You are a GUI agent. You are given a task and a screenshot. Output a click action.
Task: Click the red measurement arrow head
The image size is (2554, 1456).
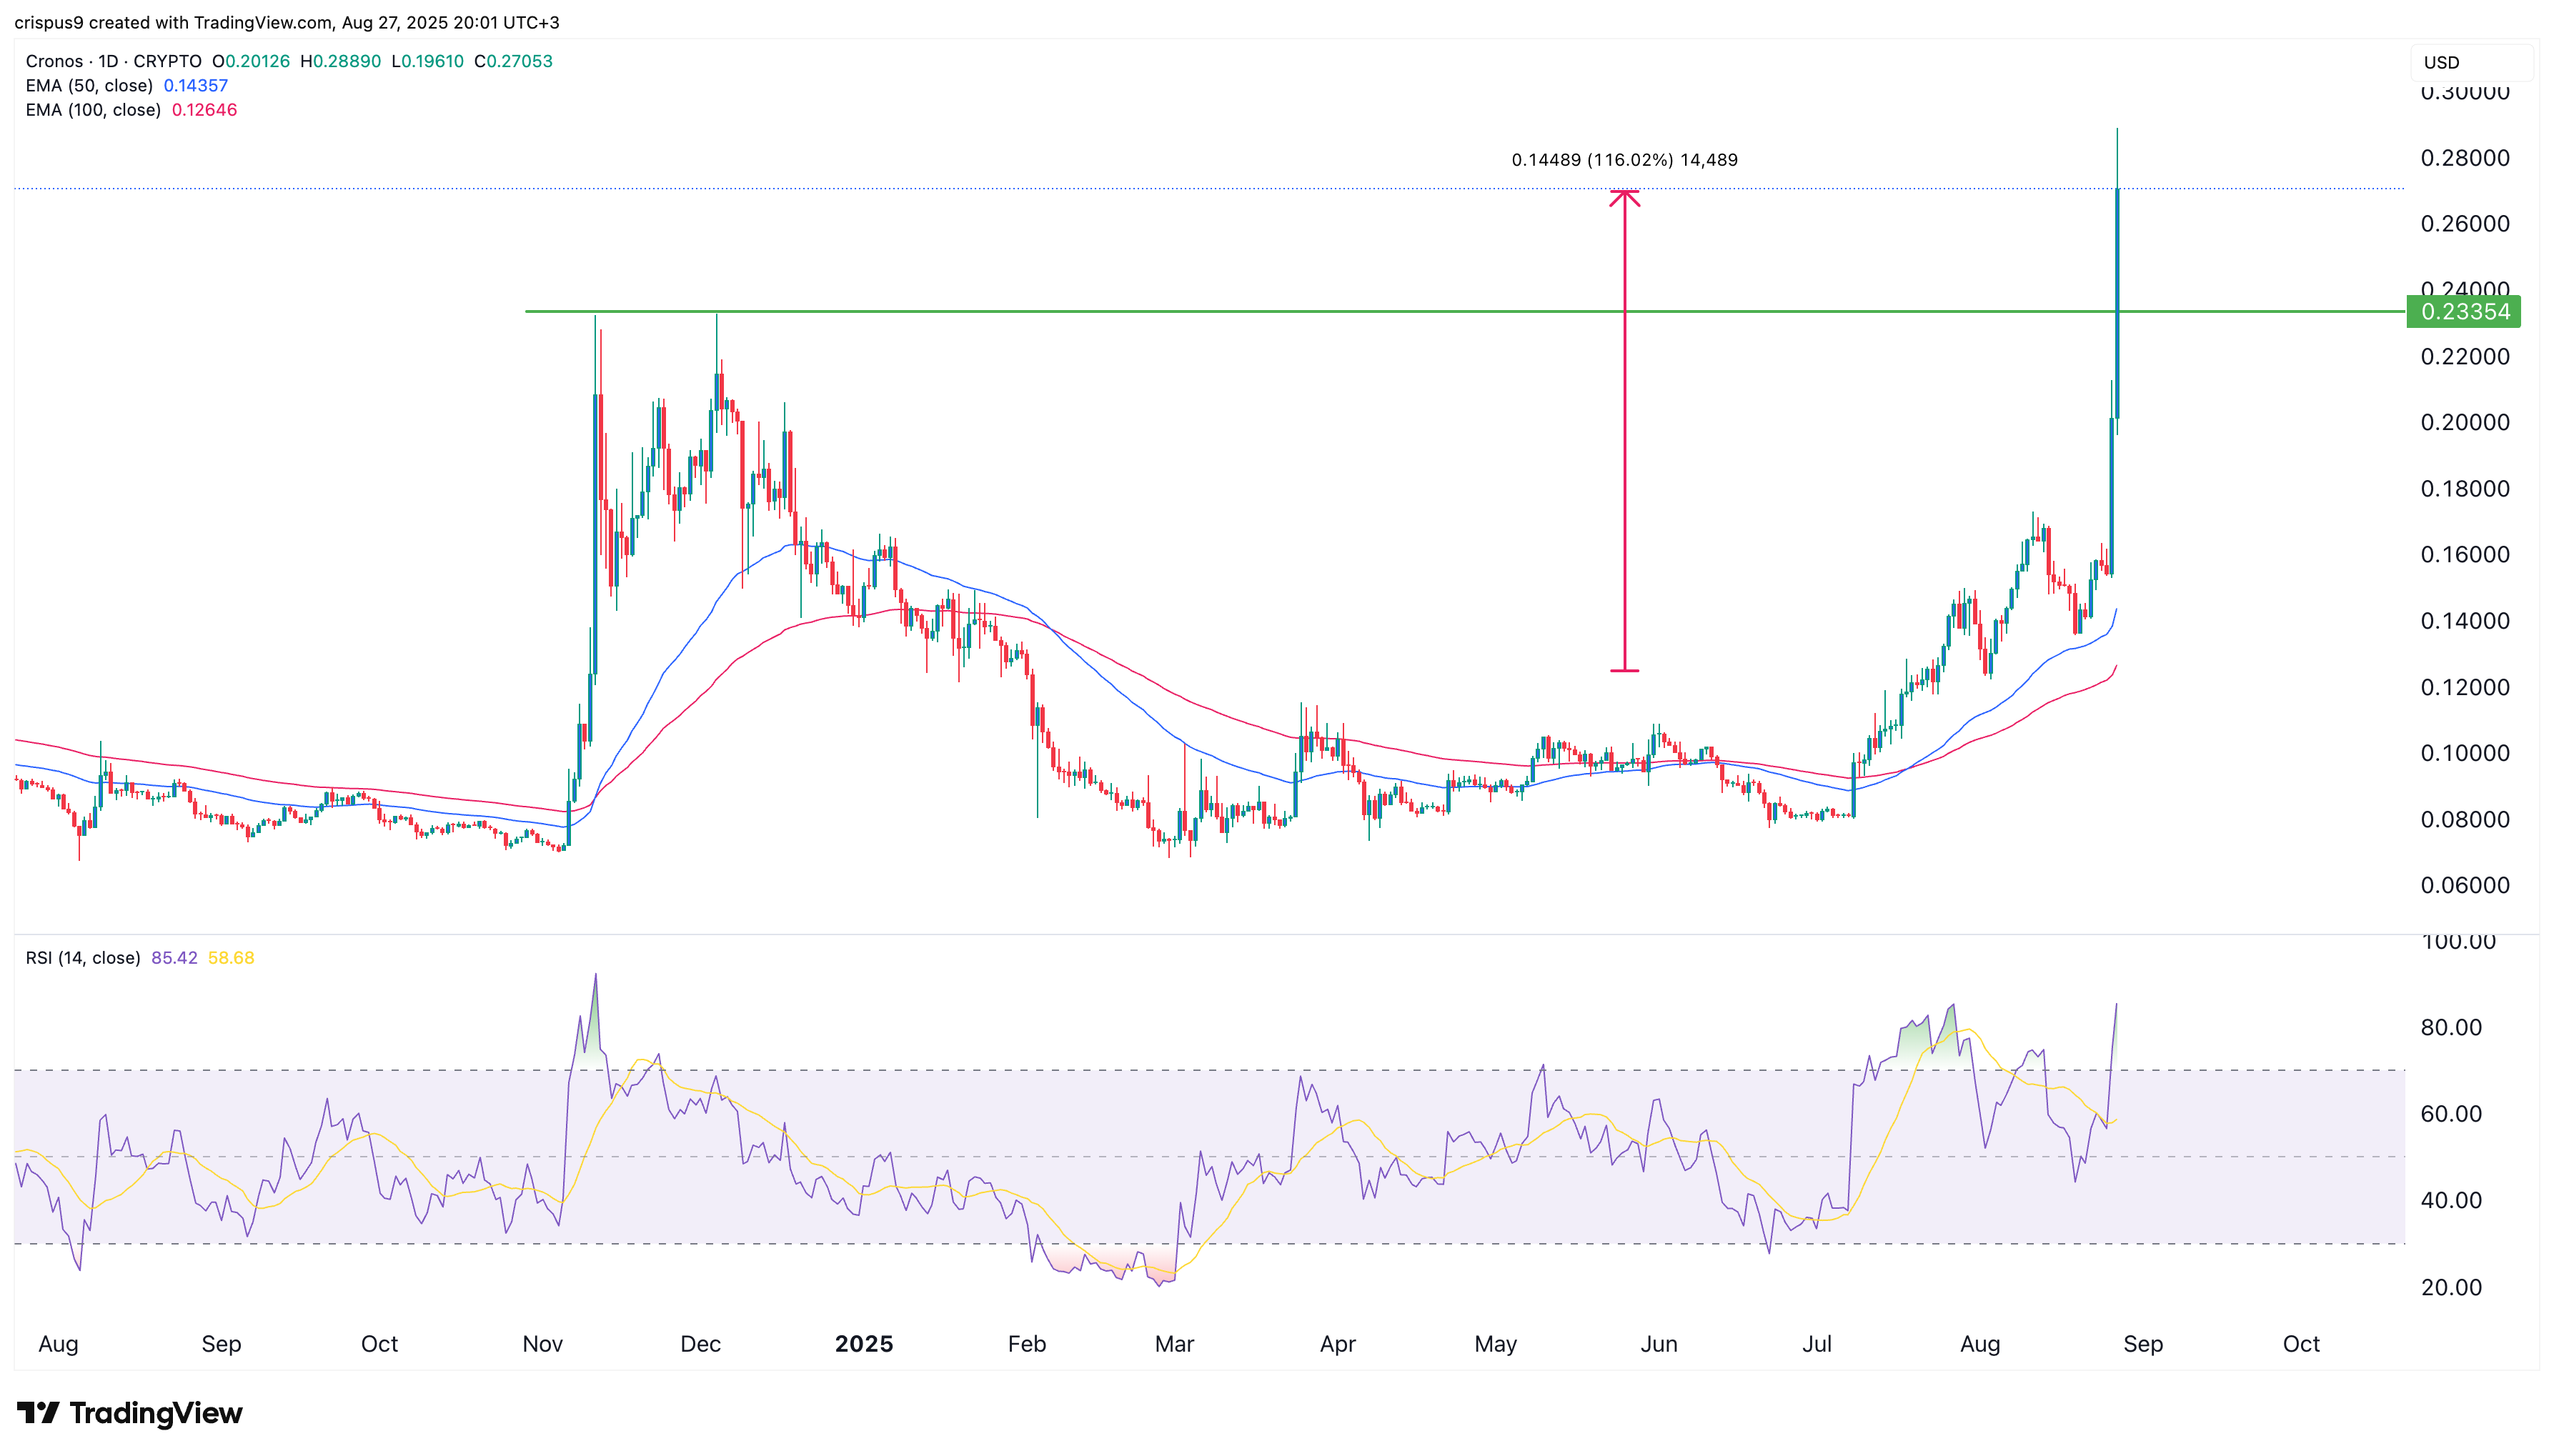(x=1624, y=197)
